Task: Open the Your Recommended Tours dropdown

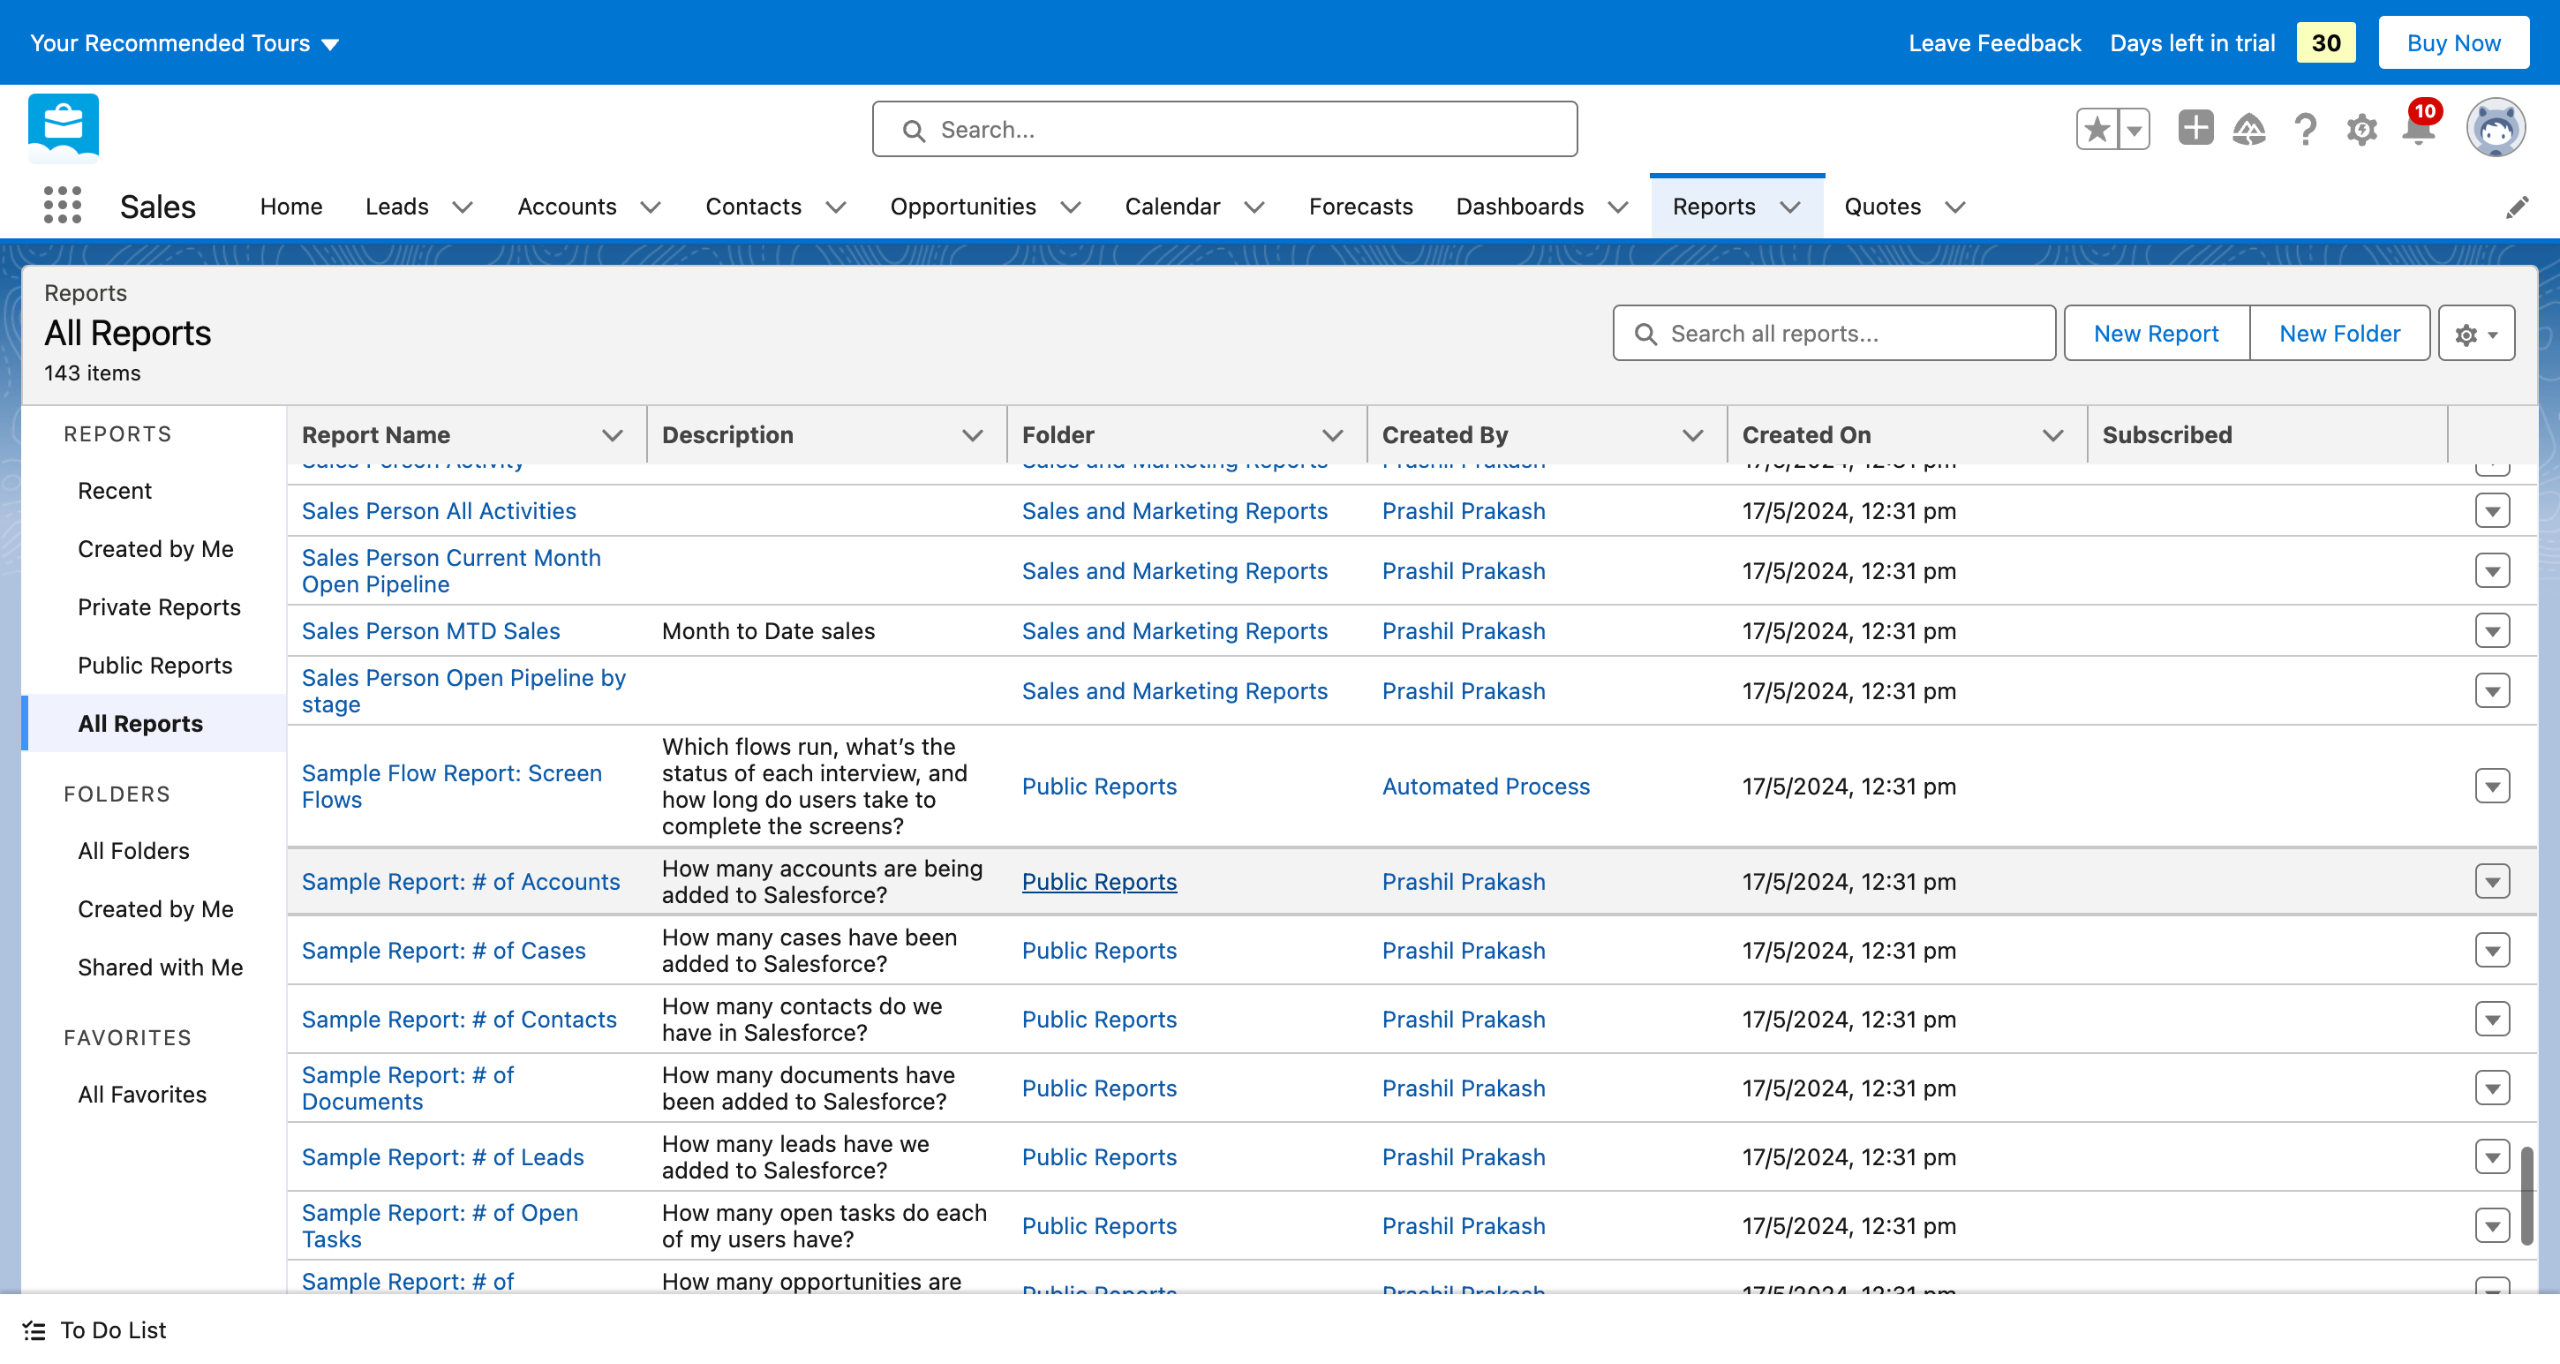Action: (185, 43)
